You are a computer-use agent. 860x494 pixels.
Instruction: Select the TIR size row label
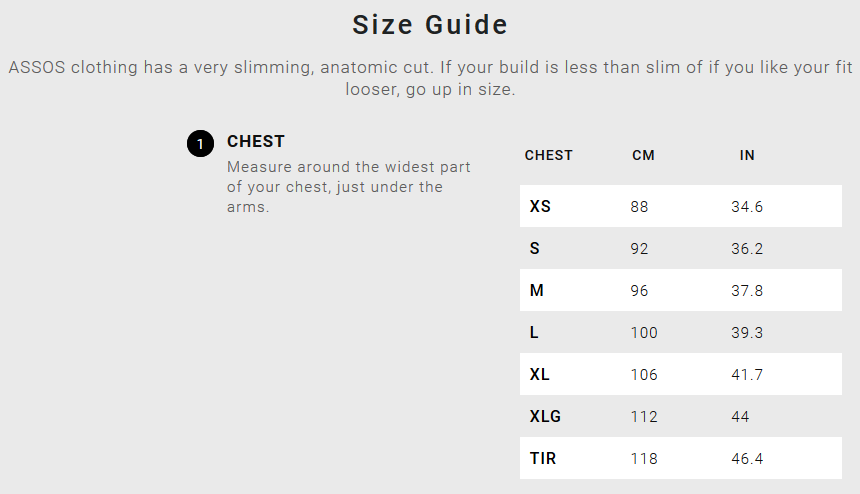[x=543, y=459]
